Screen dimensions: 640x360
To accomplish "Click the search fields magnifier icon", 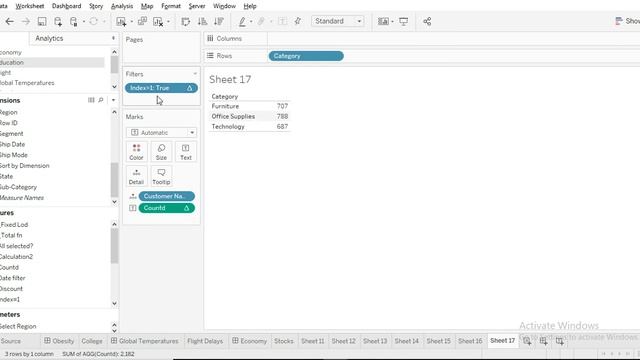I will (x=101, y=100).
